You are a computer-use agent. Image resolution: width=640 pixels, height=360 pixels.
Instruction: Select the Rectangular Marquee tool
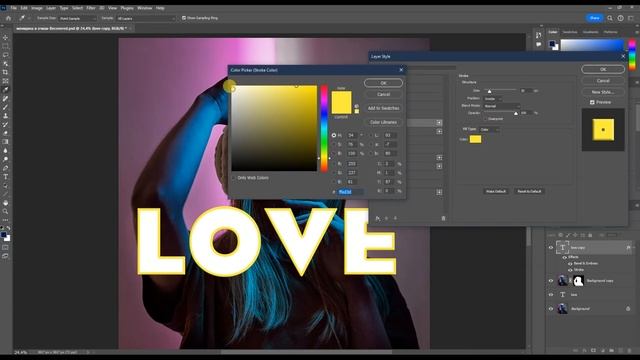5,46
